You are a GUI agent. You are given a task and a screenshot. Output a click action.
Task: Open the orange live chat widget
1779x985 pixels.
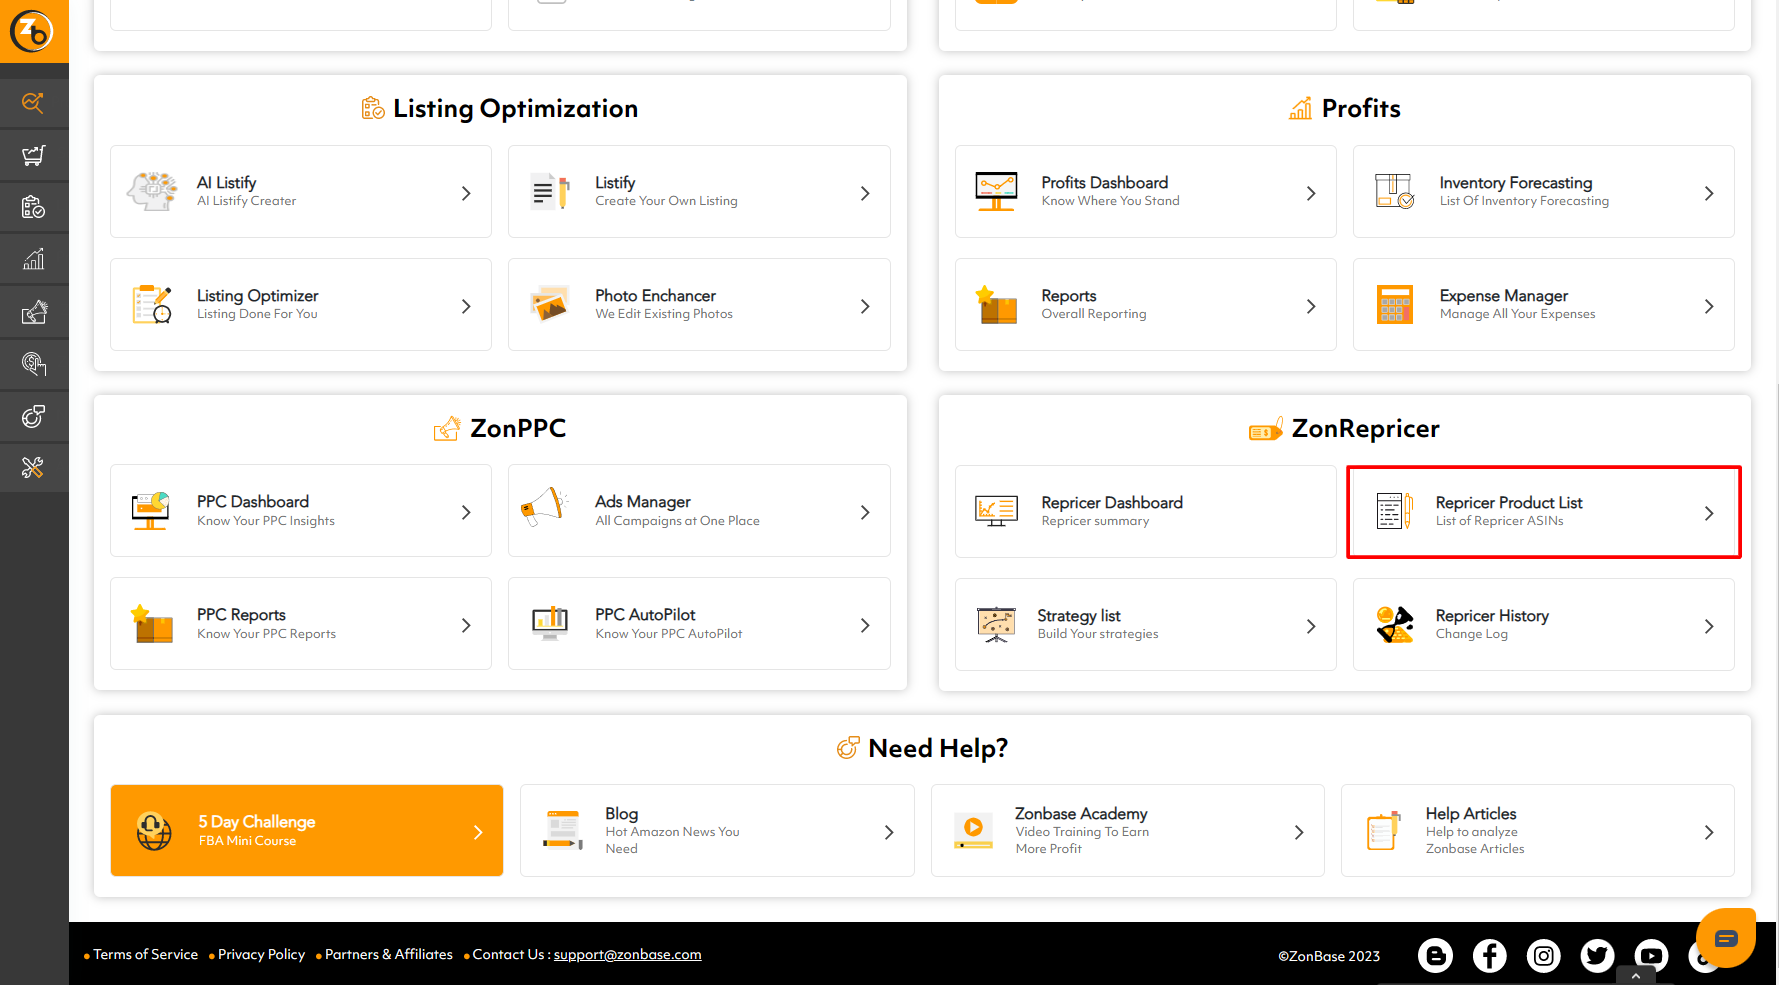tap(1726, 938)
